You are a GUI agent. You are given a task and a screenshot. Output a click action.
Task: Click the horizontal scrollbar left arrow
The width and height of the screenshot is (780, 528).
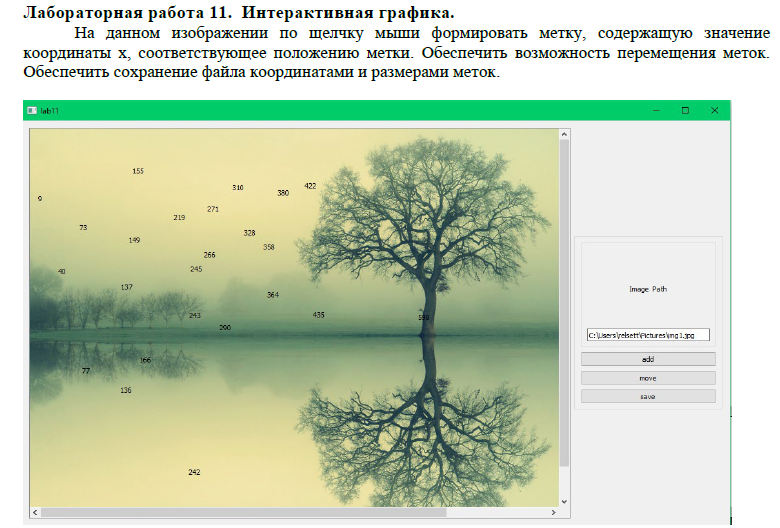click(35, 513)
